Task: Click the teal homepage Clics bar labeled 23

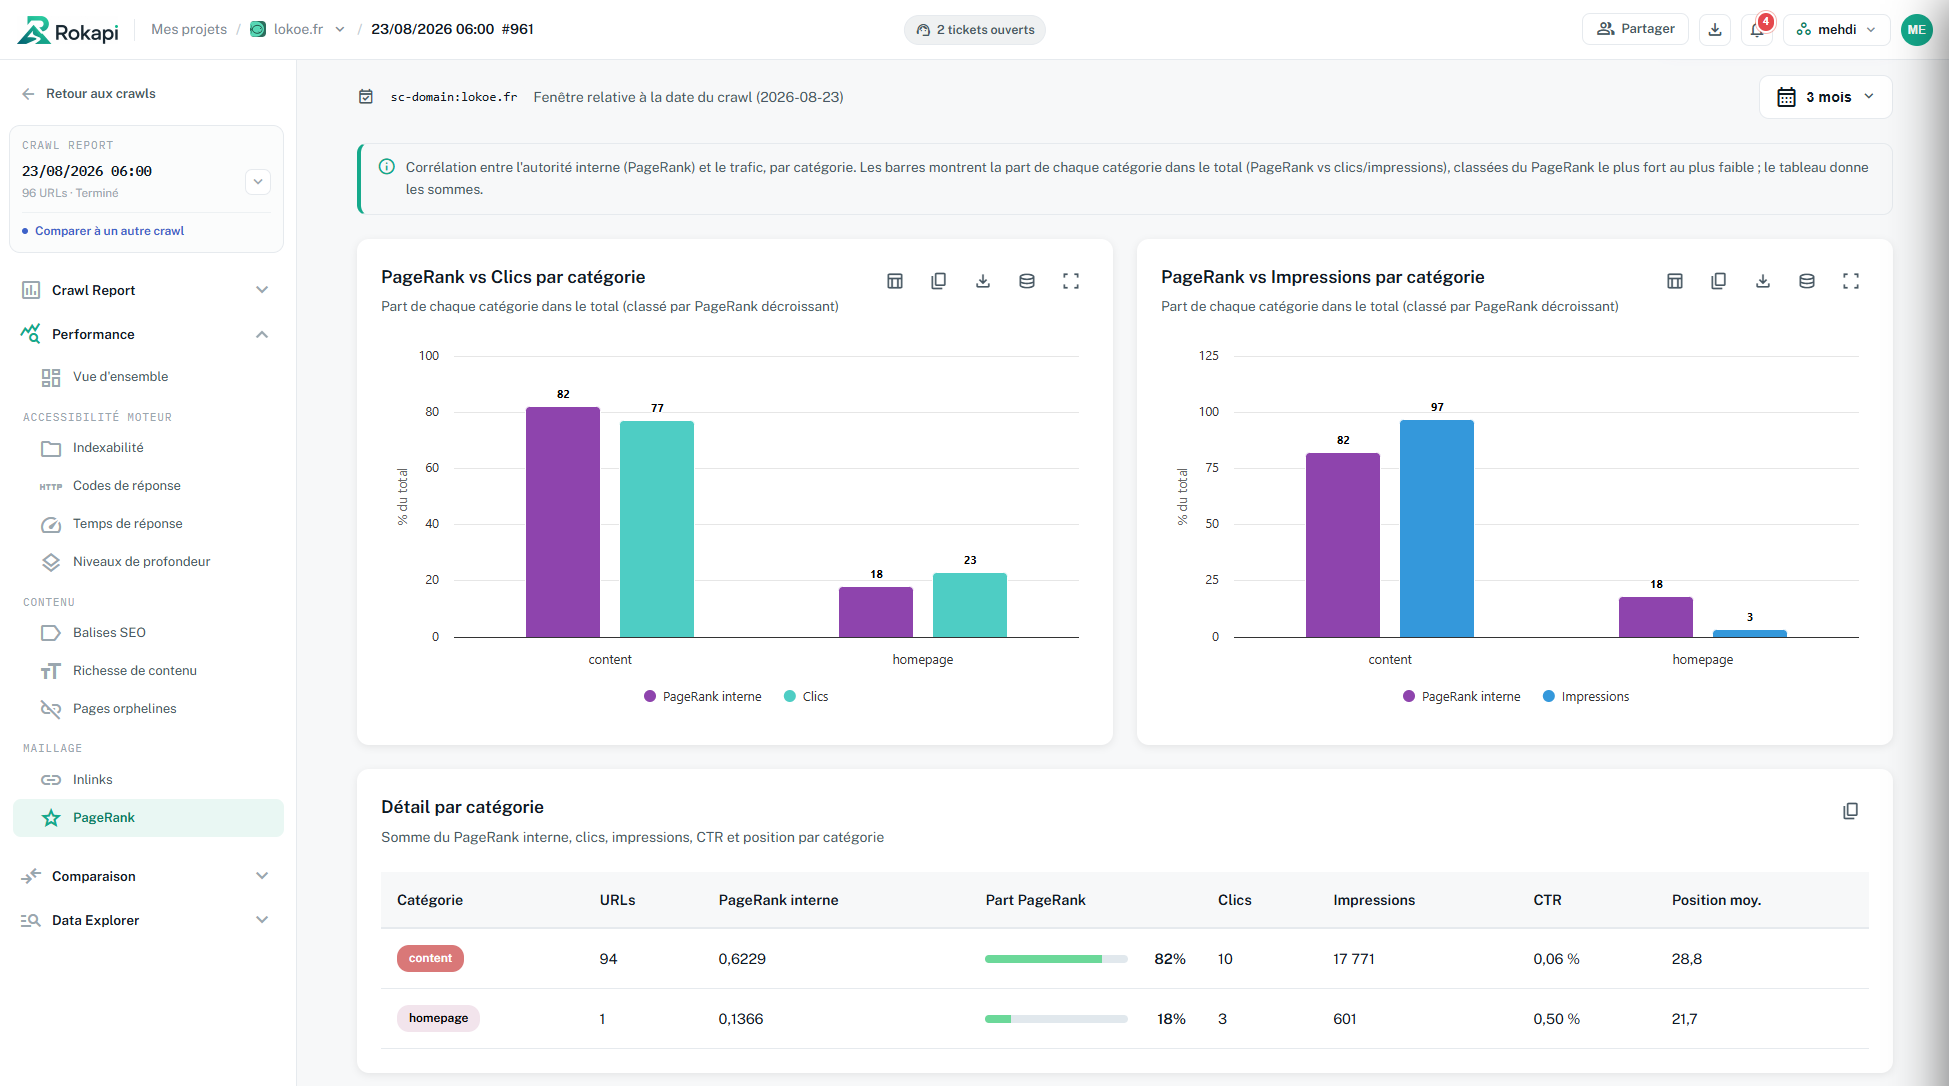Action: click(970, 605)
